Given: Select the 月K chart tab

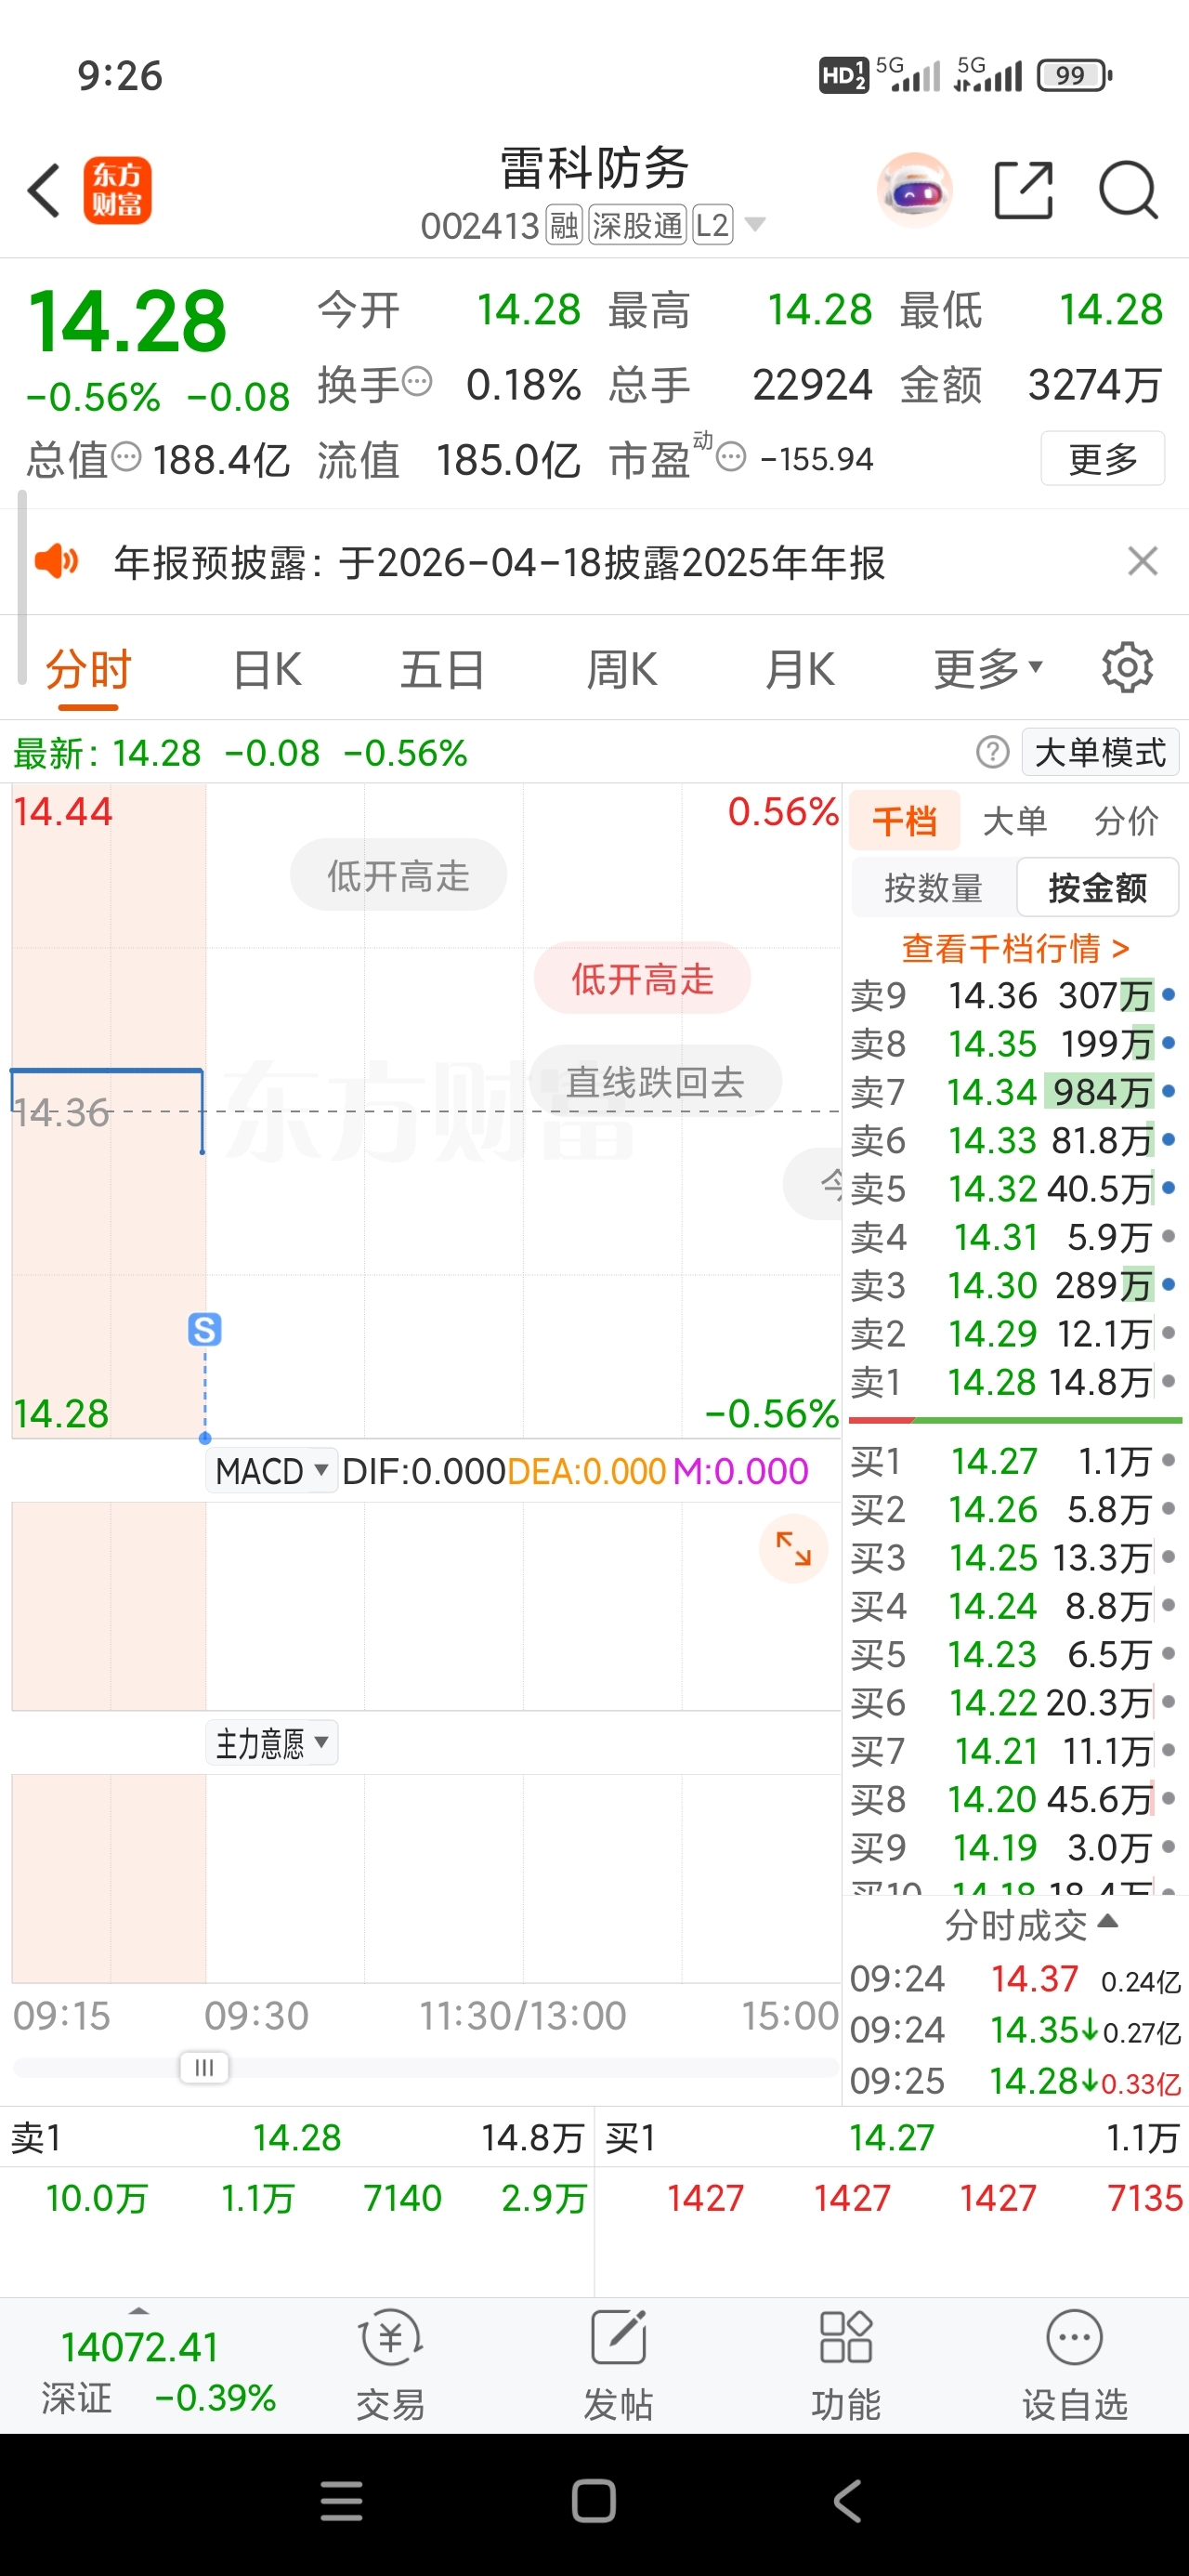Looking at the screenshot, I should pos(799,669).
